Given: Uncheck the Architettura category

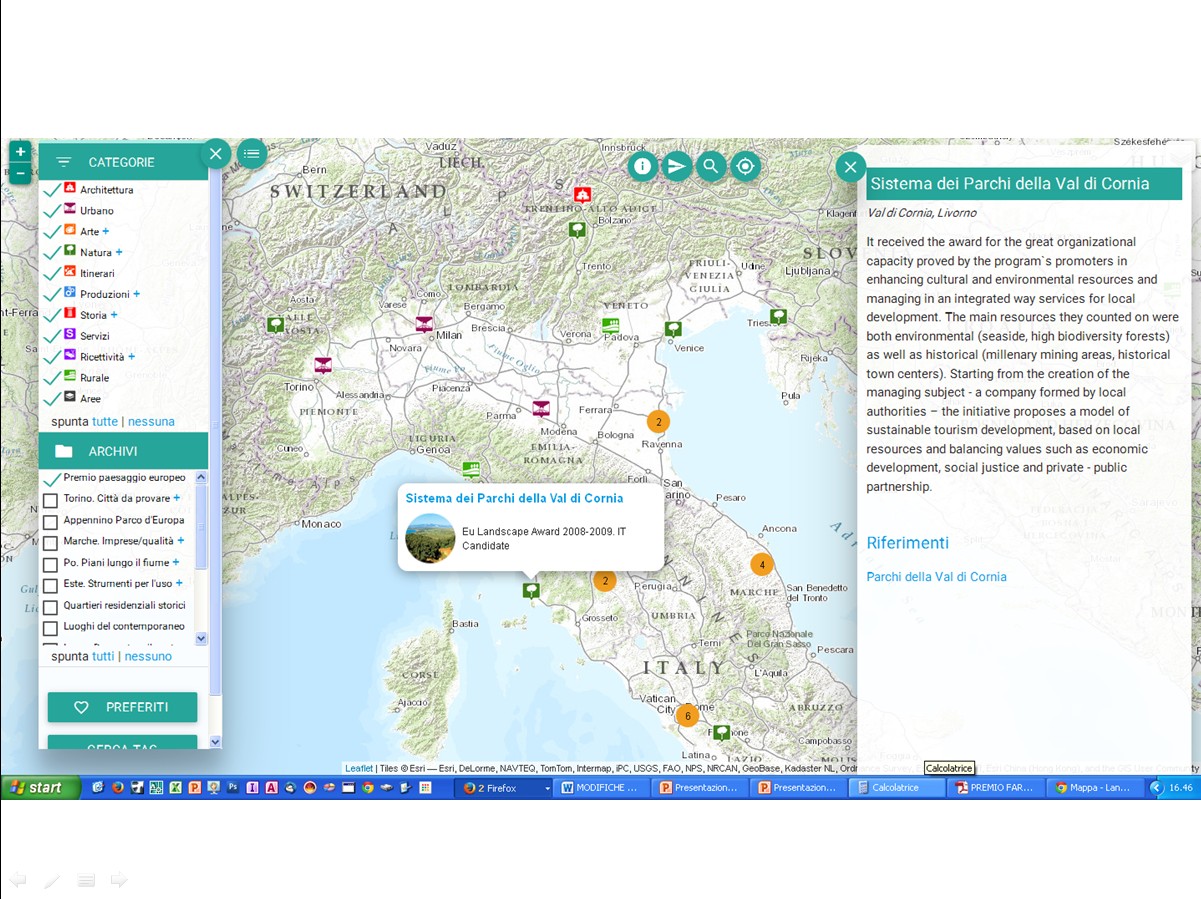Looking at the screenshot, I should pyautogui.click(x=52, y=190).
